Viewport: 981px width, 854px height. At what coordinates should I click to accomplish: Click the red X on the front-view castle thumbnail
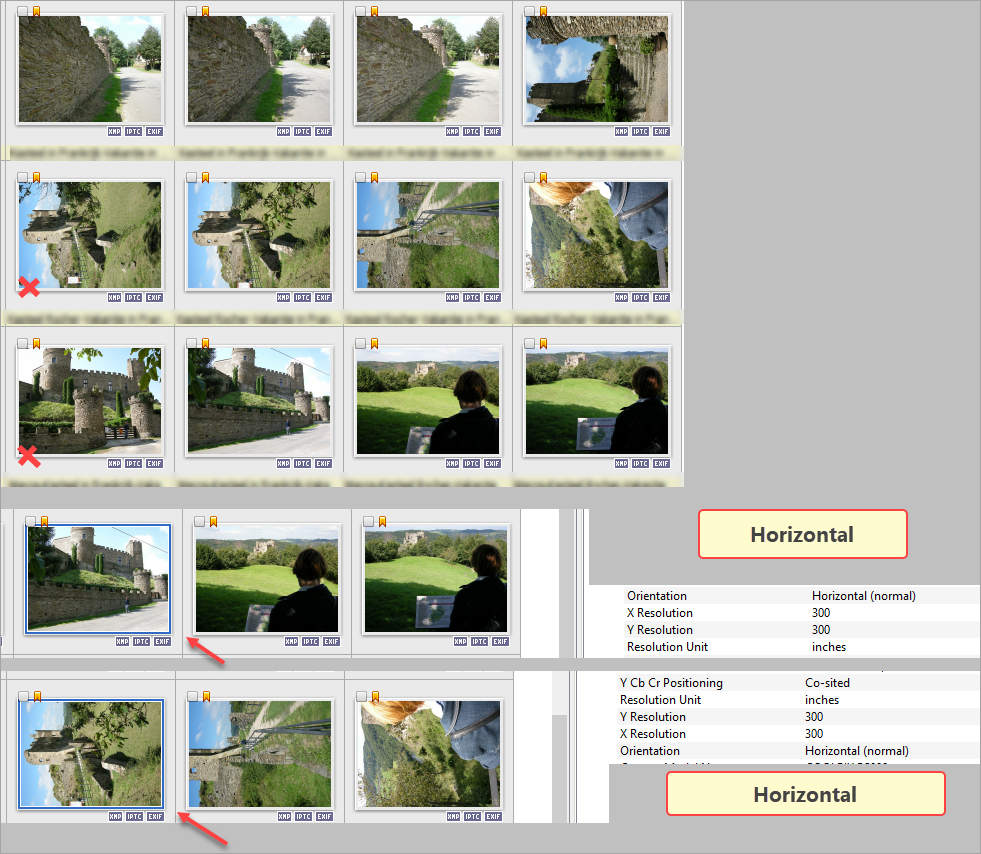[29, 456]
